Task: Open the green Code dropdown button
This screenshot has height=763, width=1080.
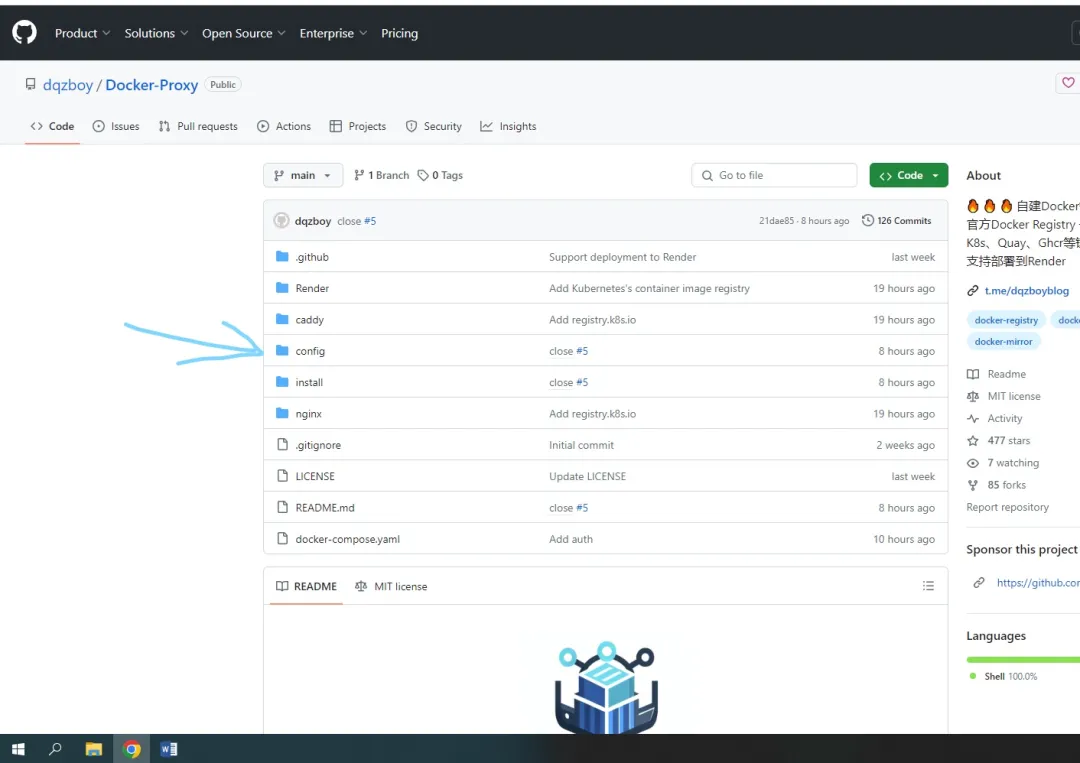Action: [908, 176]
